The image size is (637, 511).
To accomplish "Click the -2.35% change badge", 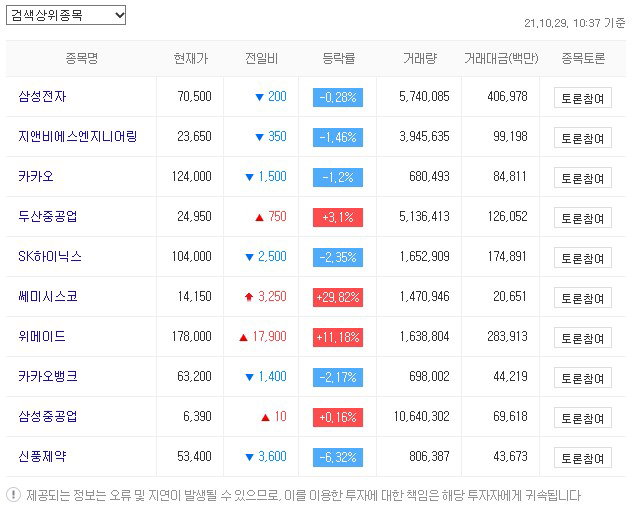I will pos(338,258).
